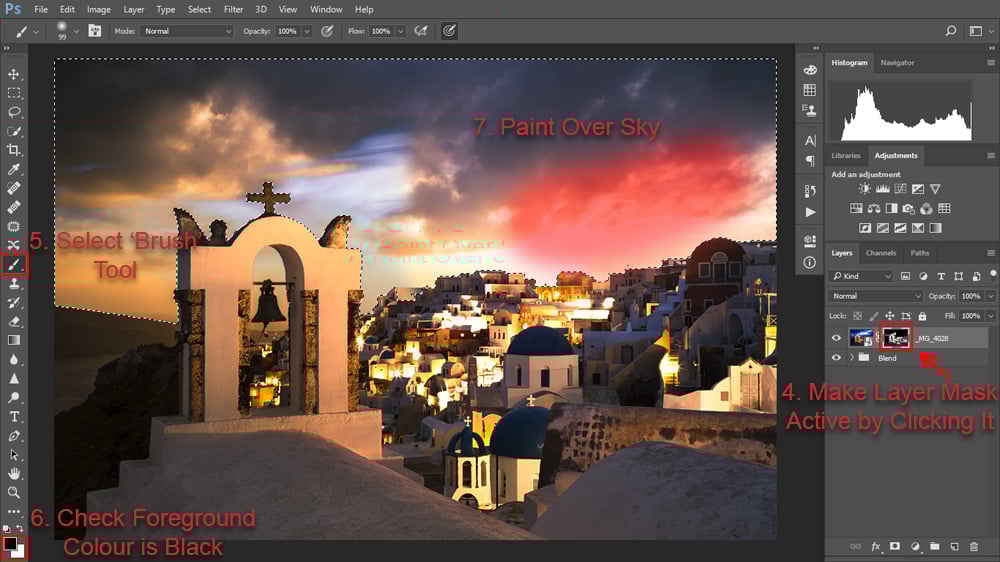Viewport: 1000px width, 562px height.
Task: Click the black foreground color swatch
Action: 10,544
